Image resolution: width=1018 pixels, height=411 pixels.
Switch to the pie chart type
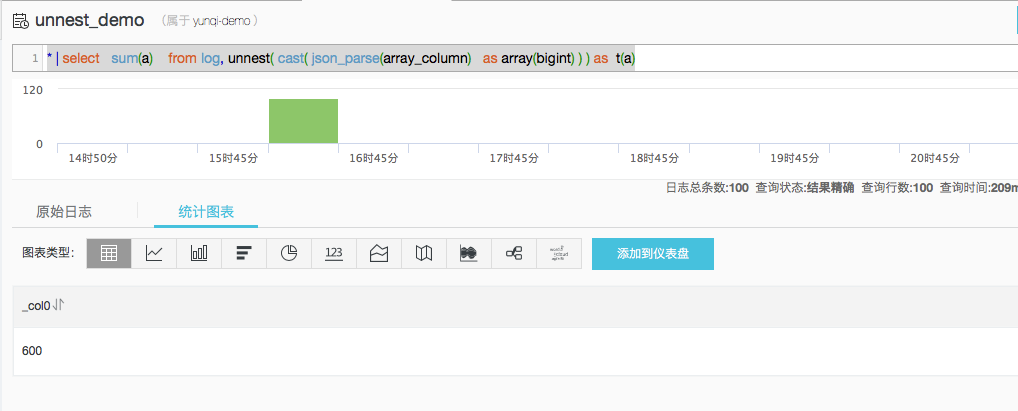[289, 253]
